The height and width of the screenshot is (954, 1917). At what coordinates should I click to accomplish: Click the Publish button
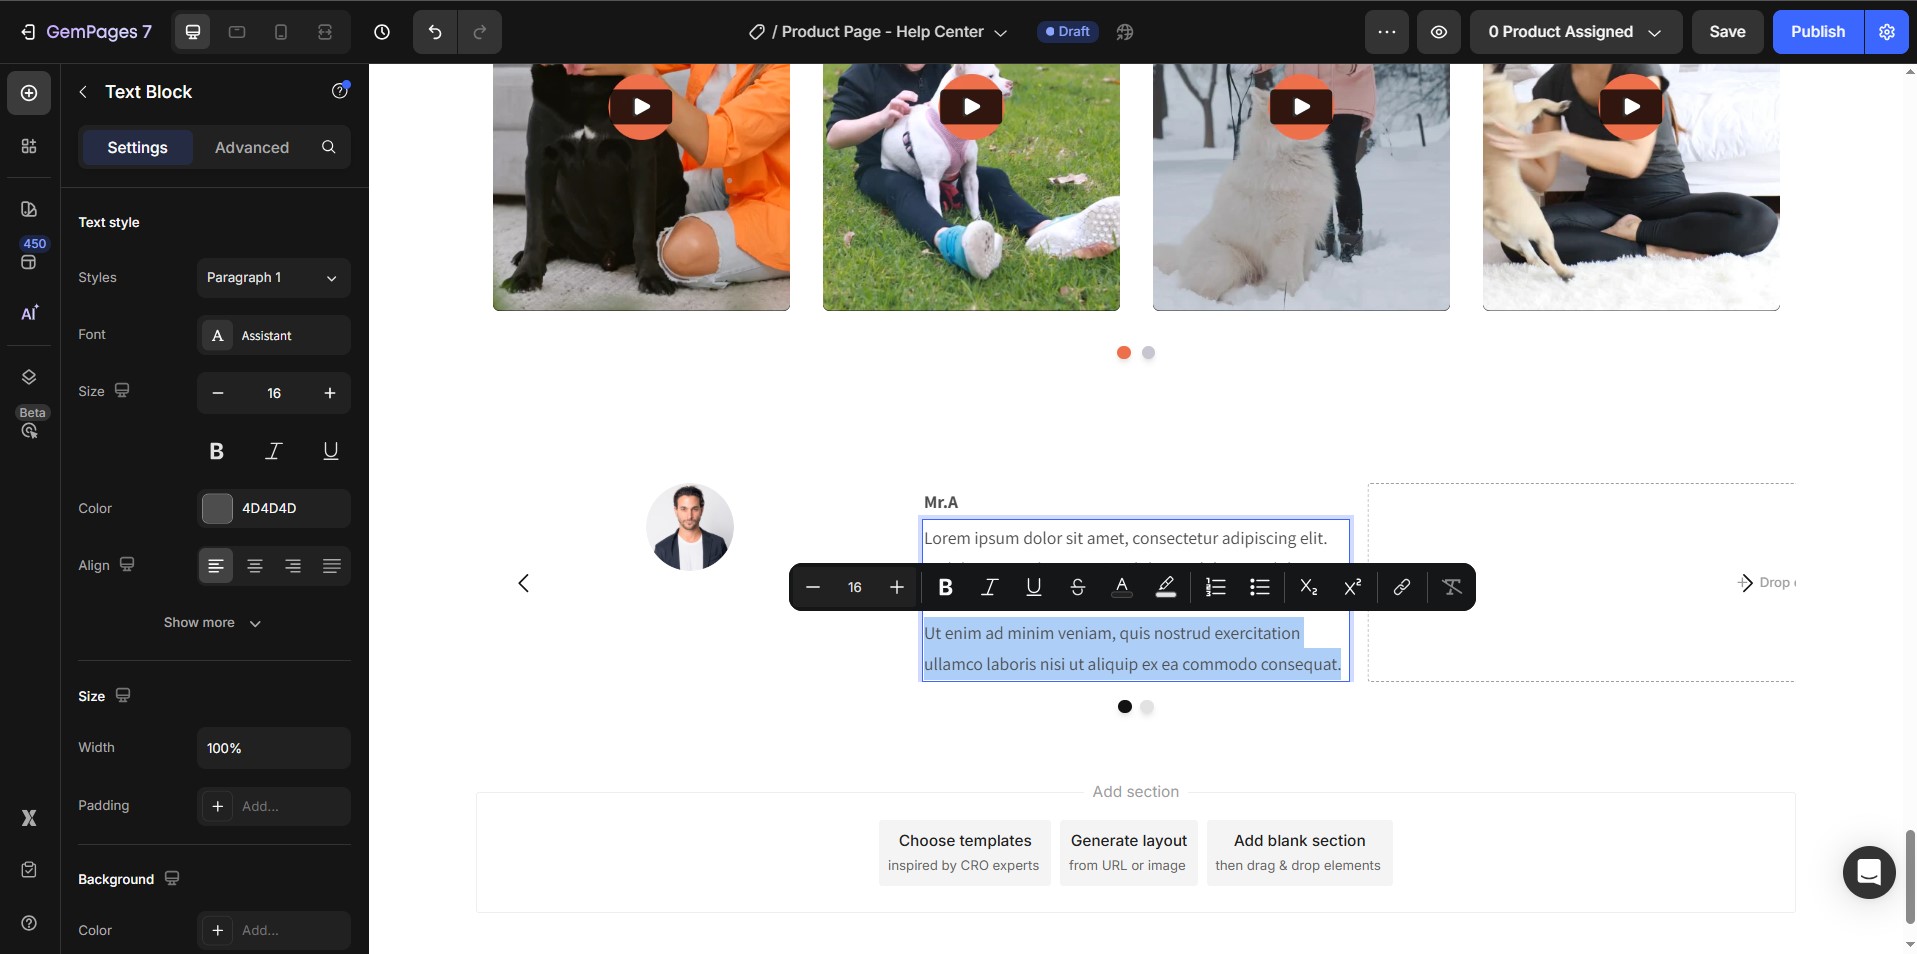[1817, 32]
